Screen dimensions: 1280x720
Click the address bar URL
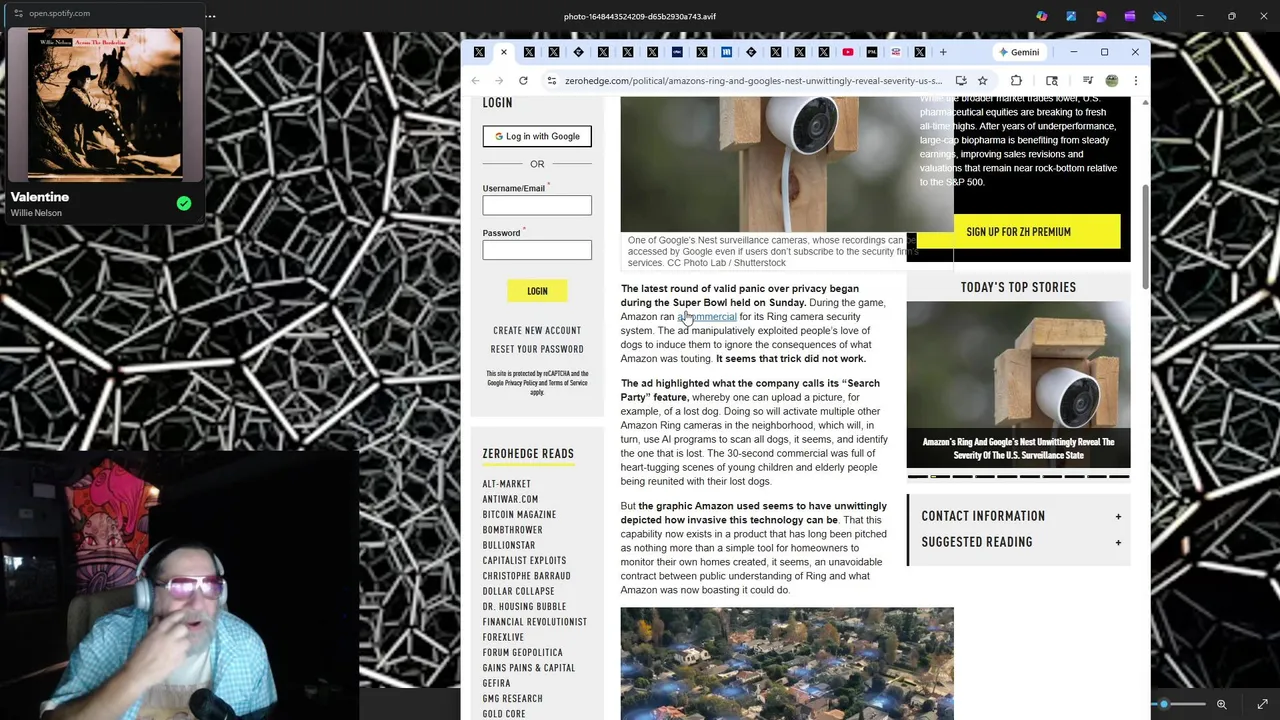[752, 81]
